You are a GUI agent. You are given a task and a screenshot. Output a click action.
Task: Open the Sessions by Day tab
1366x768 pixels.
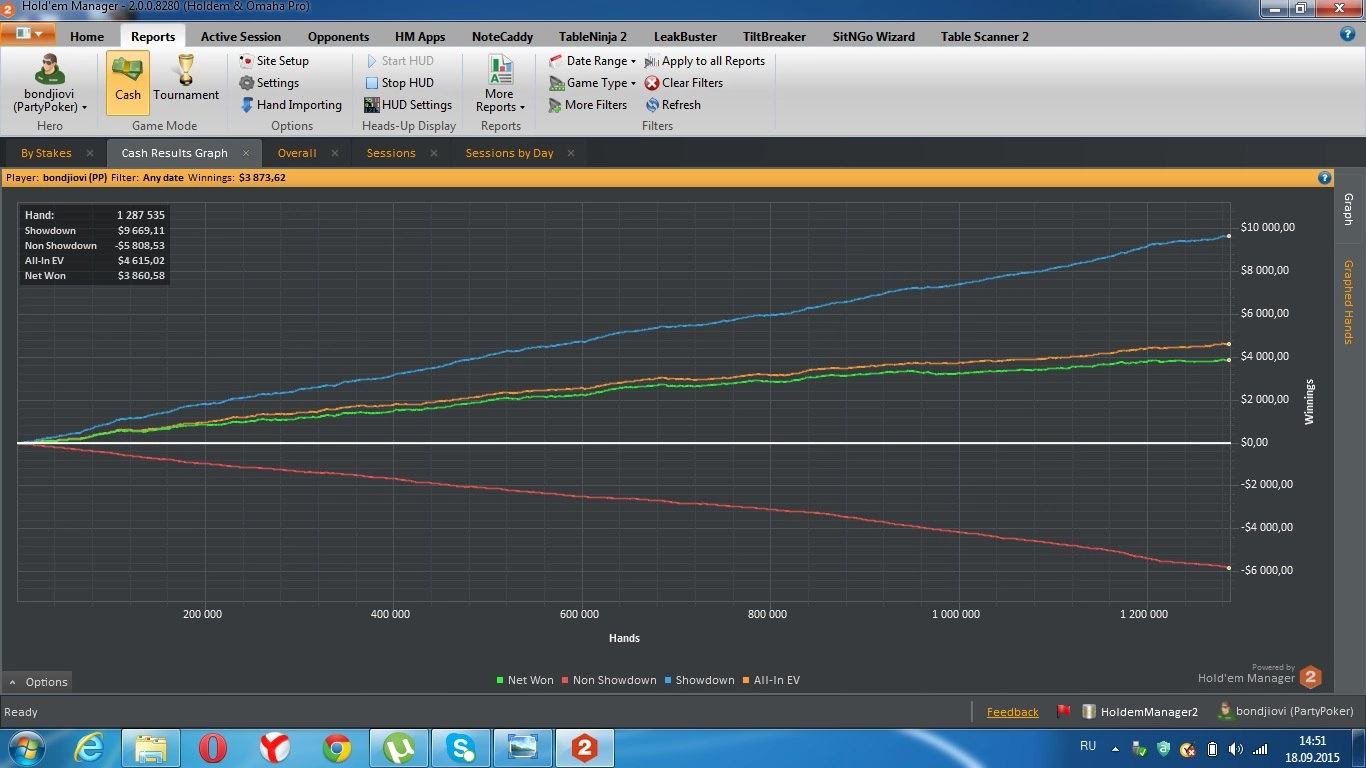(x=509, y=153)
